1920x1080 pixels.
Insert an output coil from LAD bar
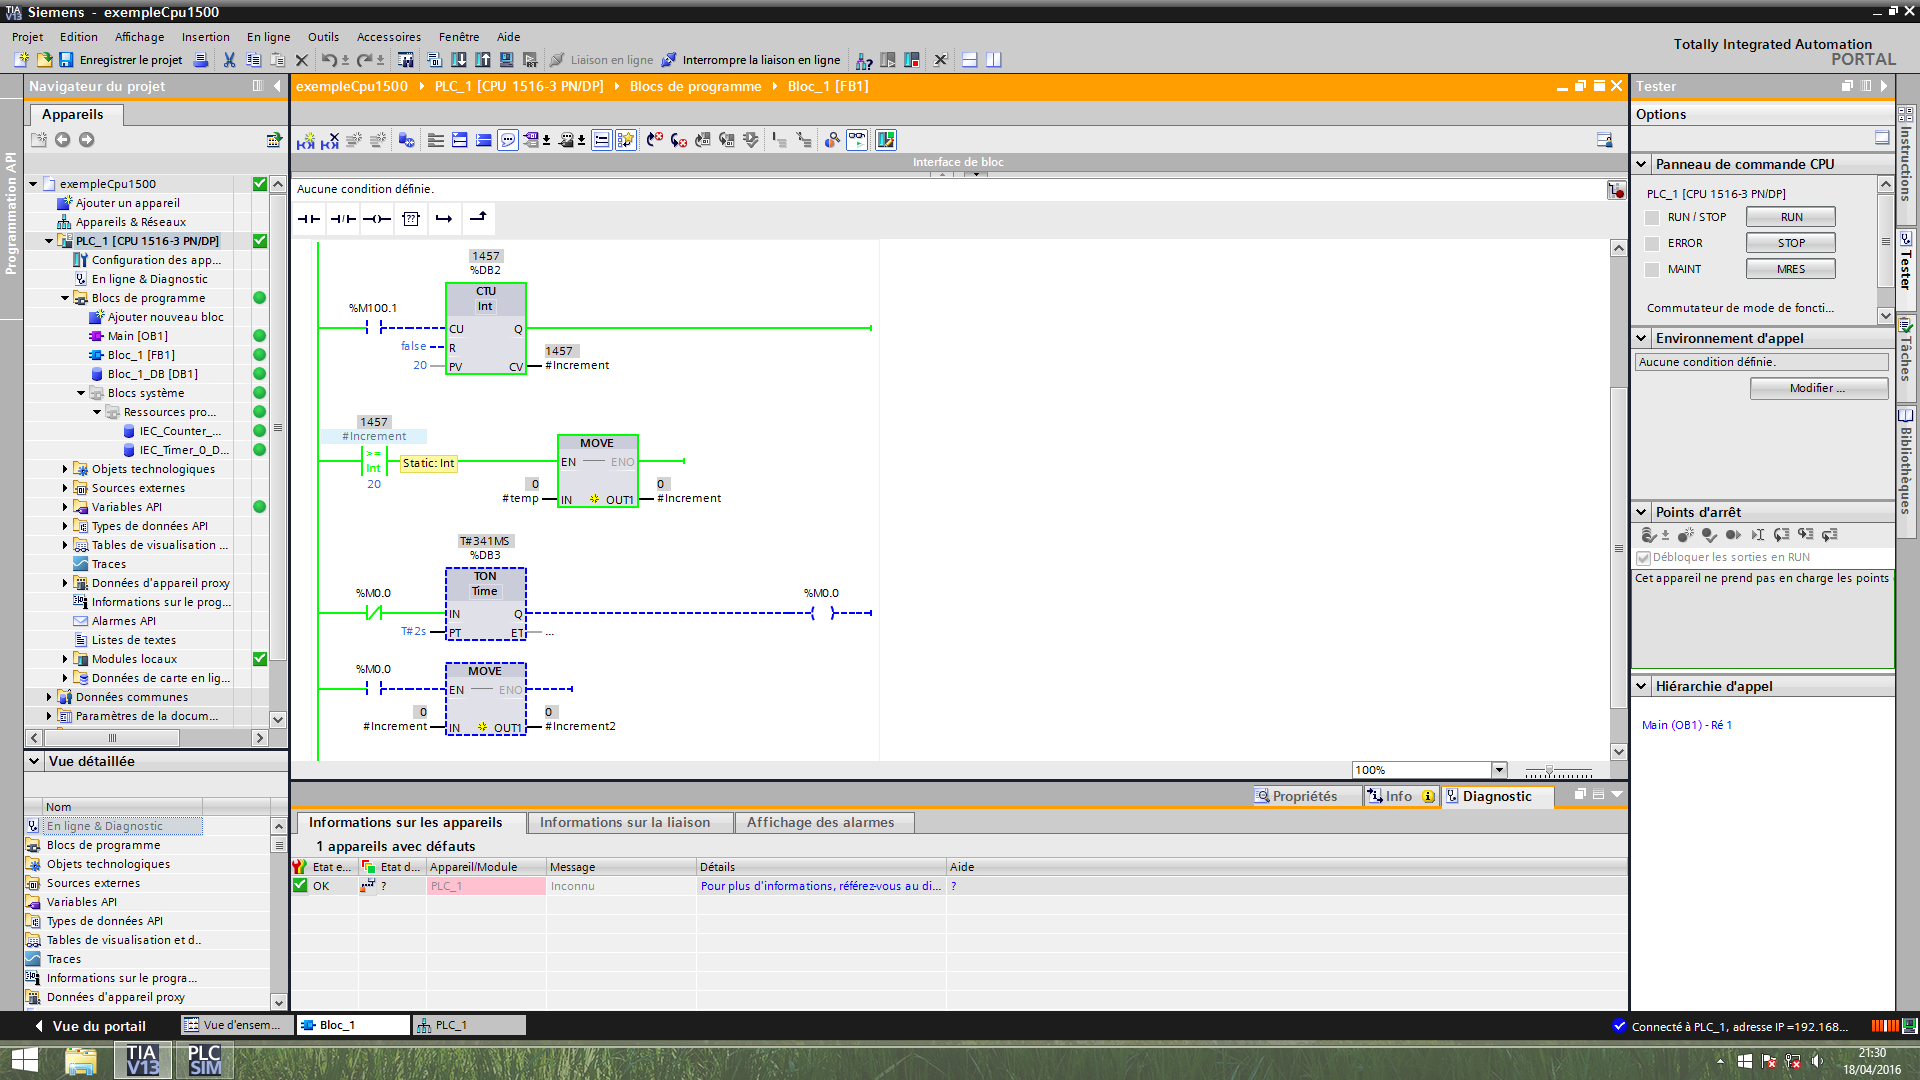[377, 219]
